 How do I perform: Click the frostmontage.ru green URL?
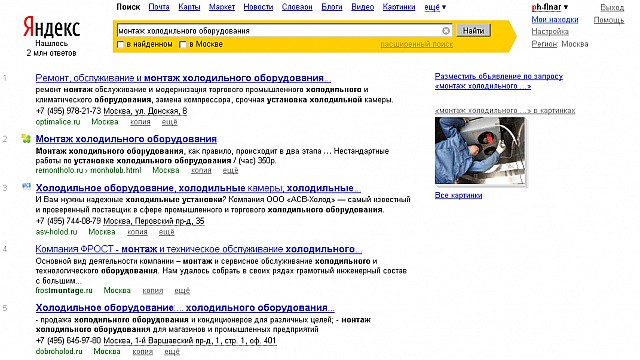(x=64, y=291)
